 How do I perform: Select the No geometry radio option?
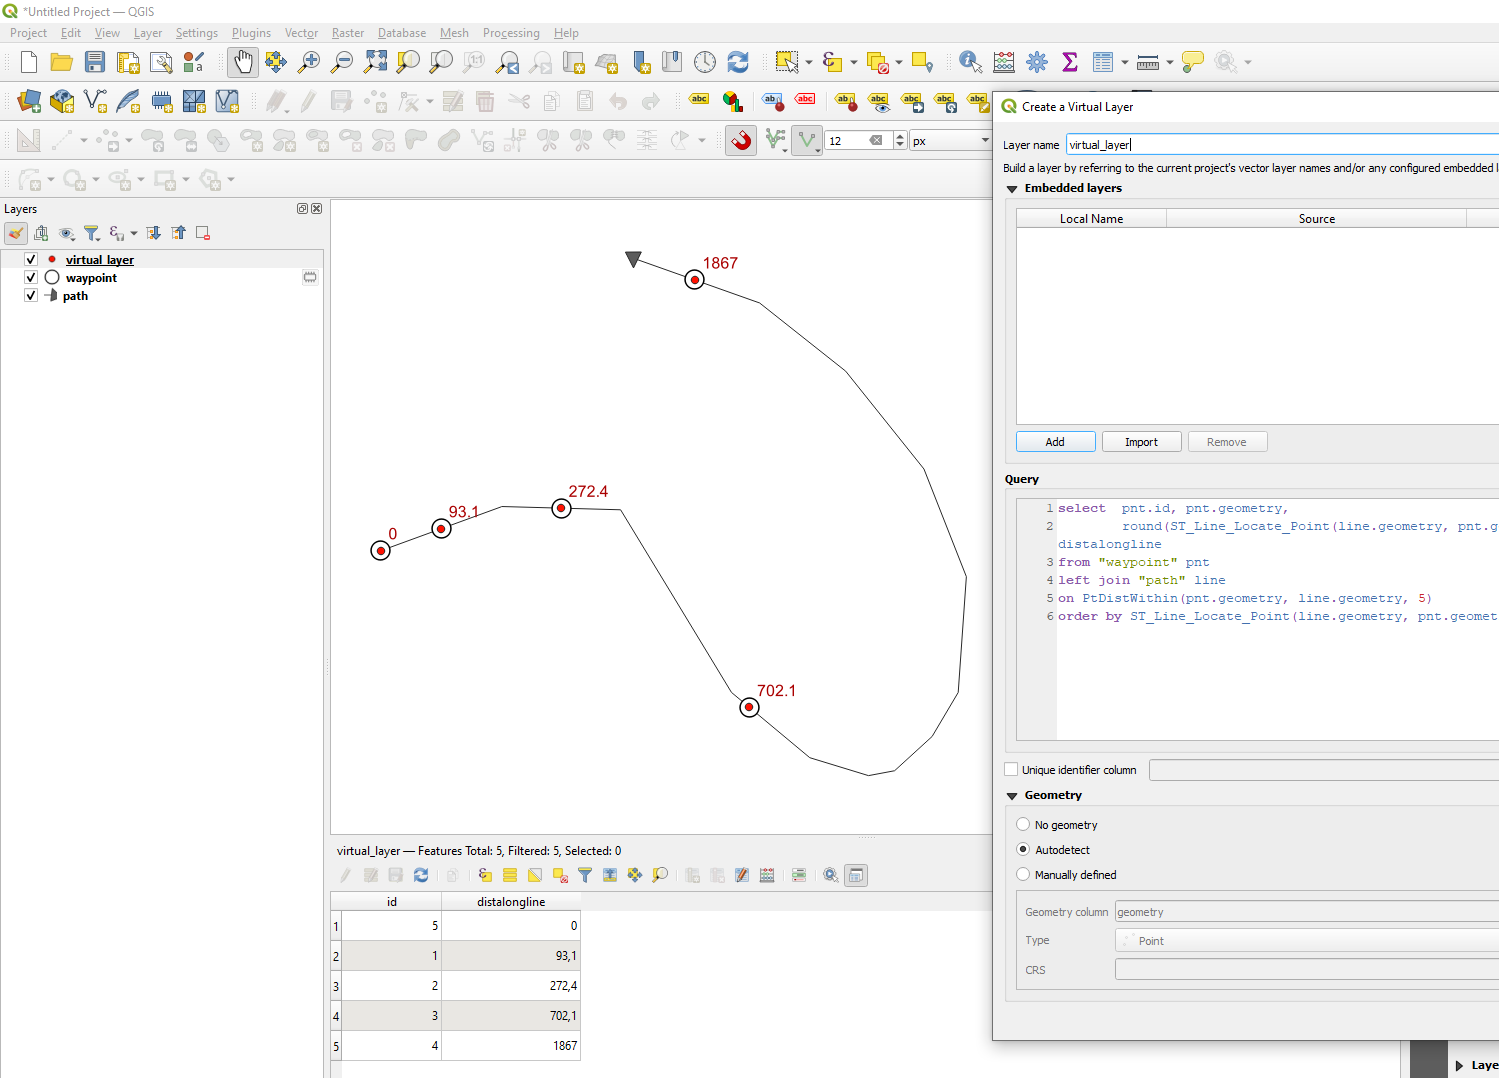1023,824
